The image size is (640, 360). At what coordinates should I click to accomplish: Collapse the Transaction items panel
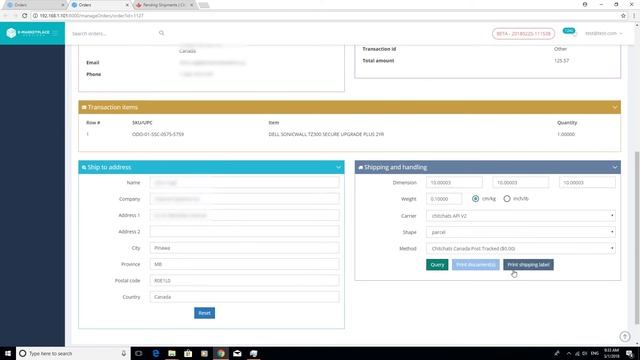[x=615, y=107]
